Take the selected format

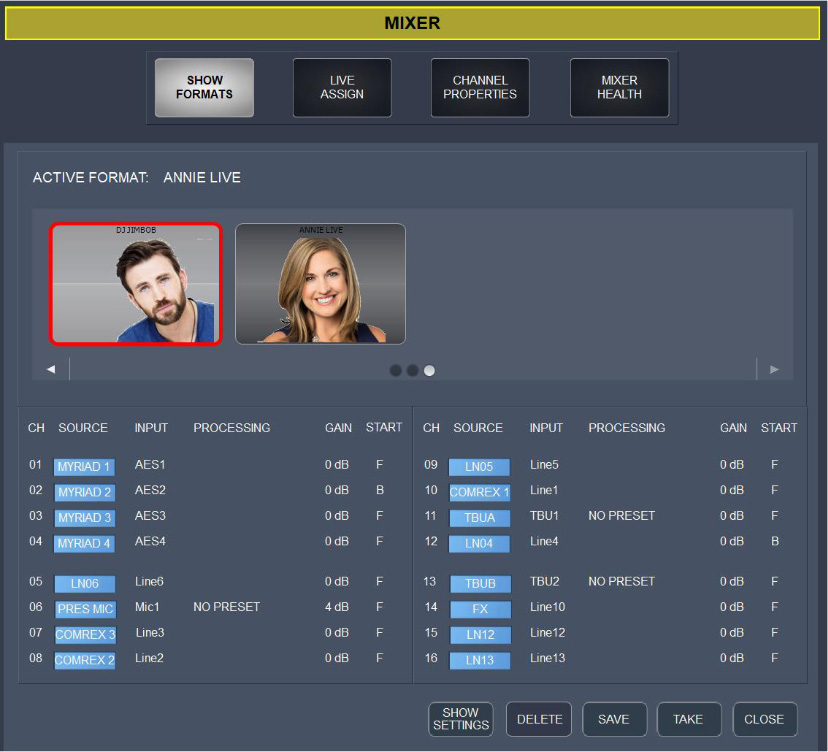click(688, 719)
